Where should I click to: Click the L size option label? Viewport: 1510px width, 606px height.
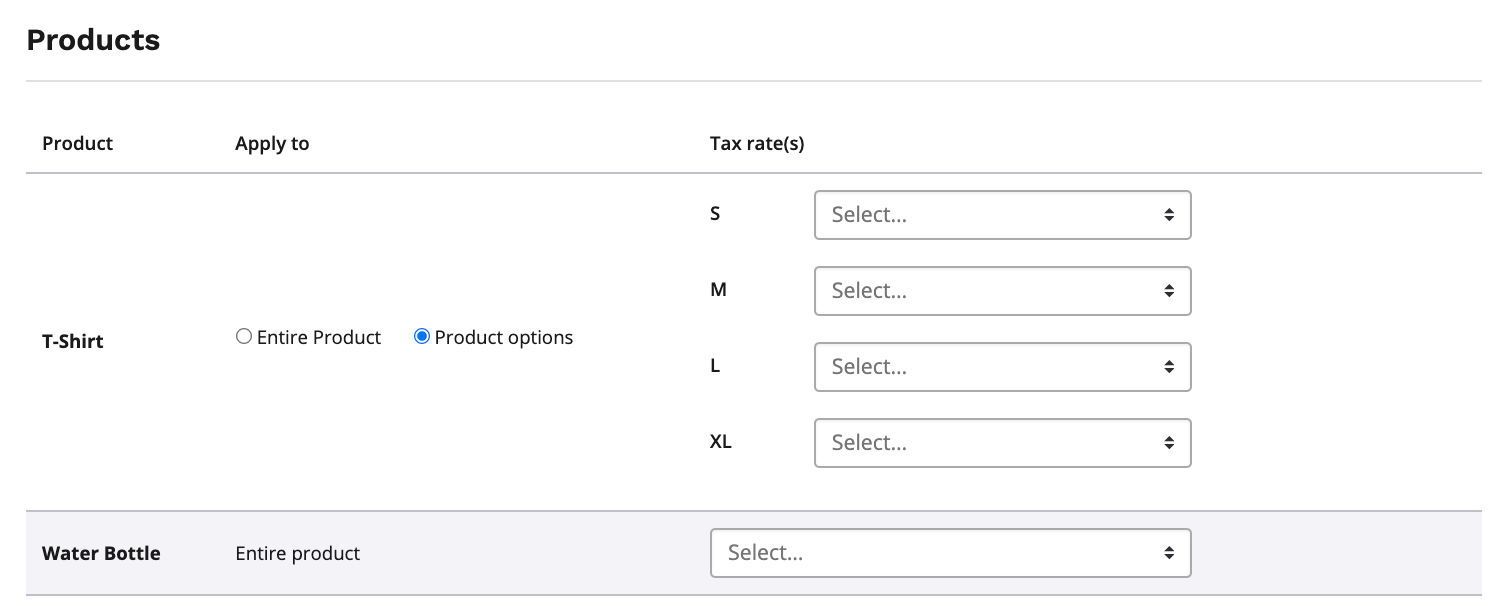click(715, 365)
